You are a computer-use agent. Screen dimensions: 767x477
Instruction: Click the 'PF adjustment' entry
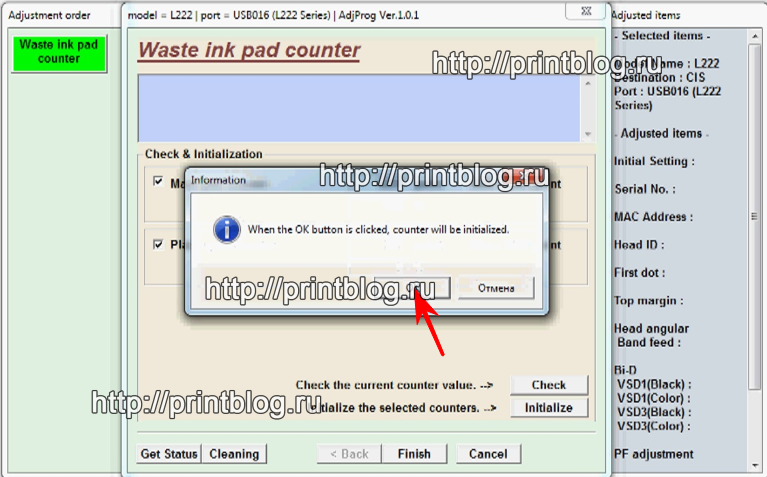(x=654, y=454)
